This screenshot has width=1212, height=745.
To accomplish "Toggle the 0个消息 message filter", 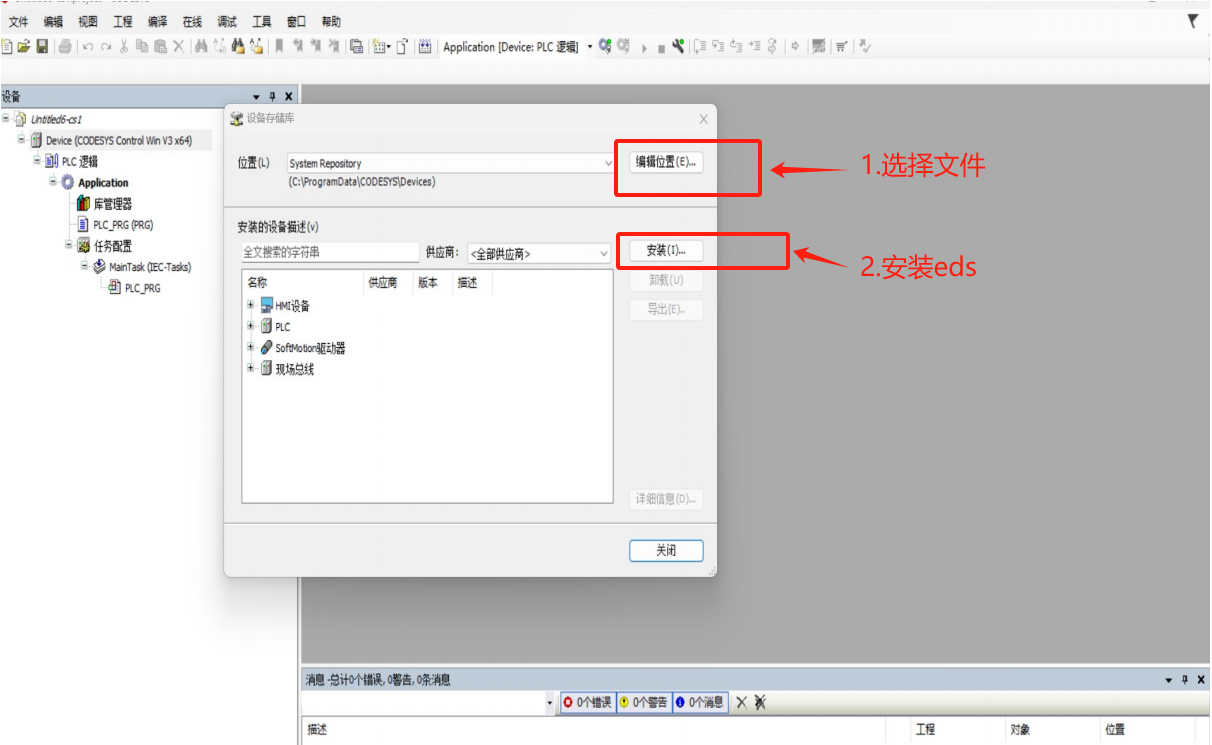I will (700, 703).
